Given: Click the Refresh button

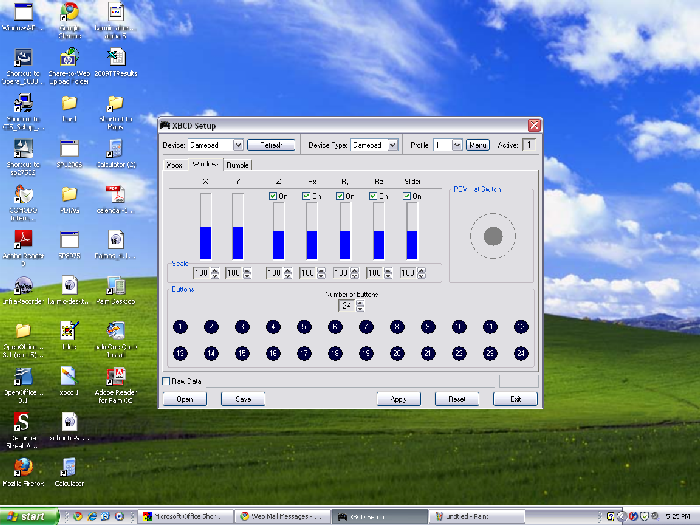Looking at the screenshot, I should (271, 145).
